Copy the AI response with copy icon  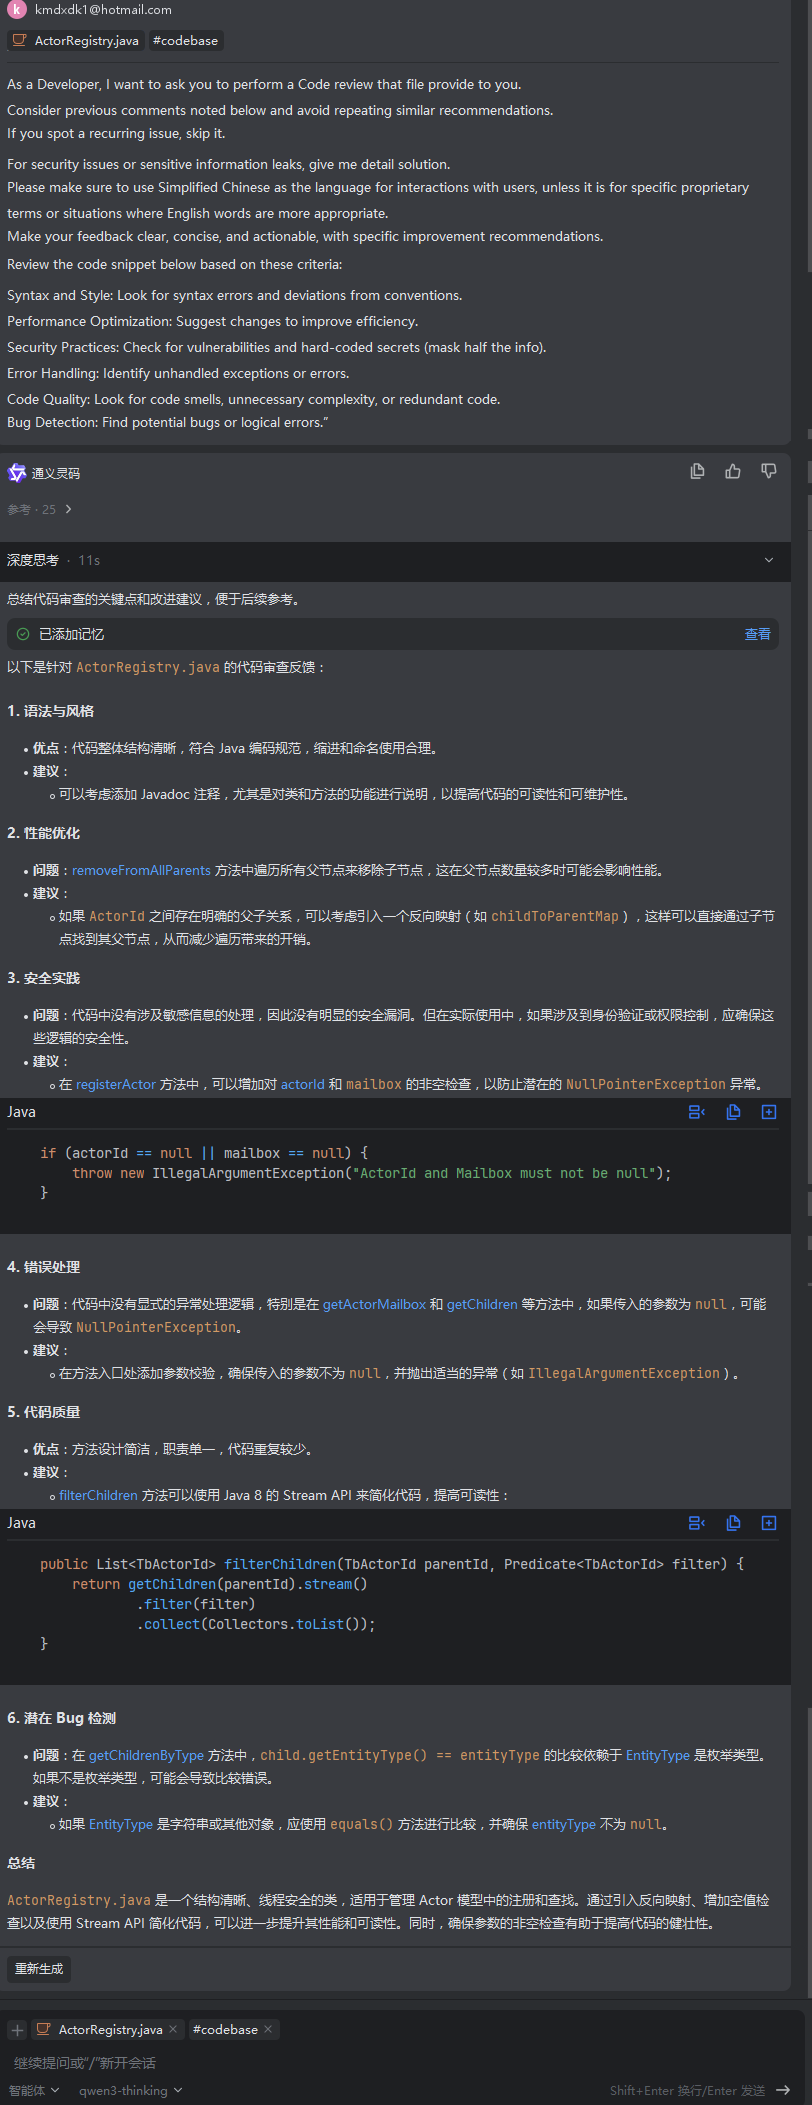pos(697,471)
